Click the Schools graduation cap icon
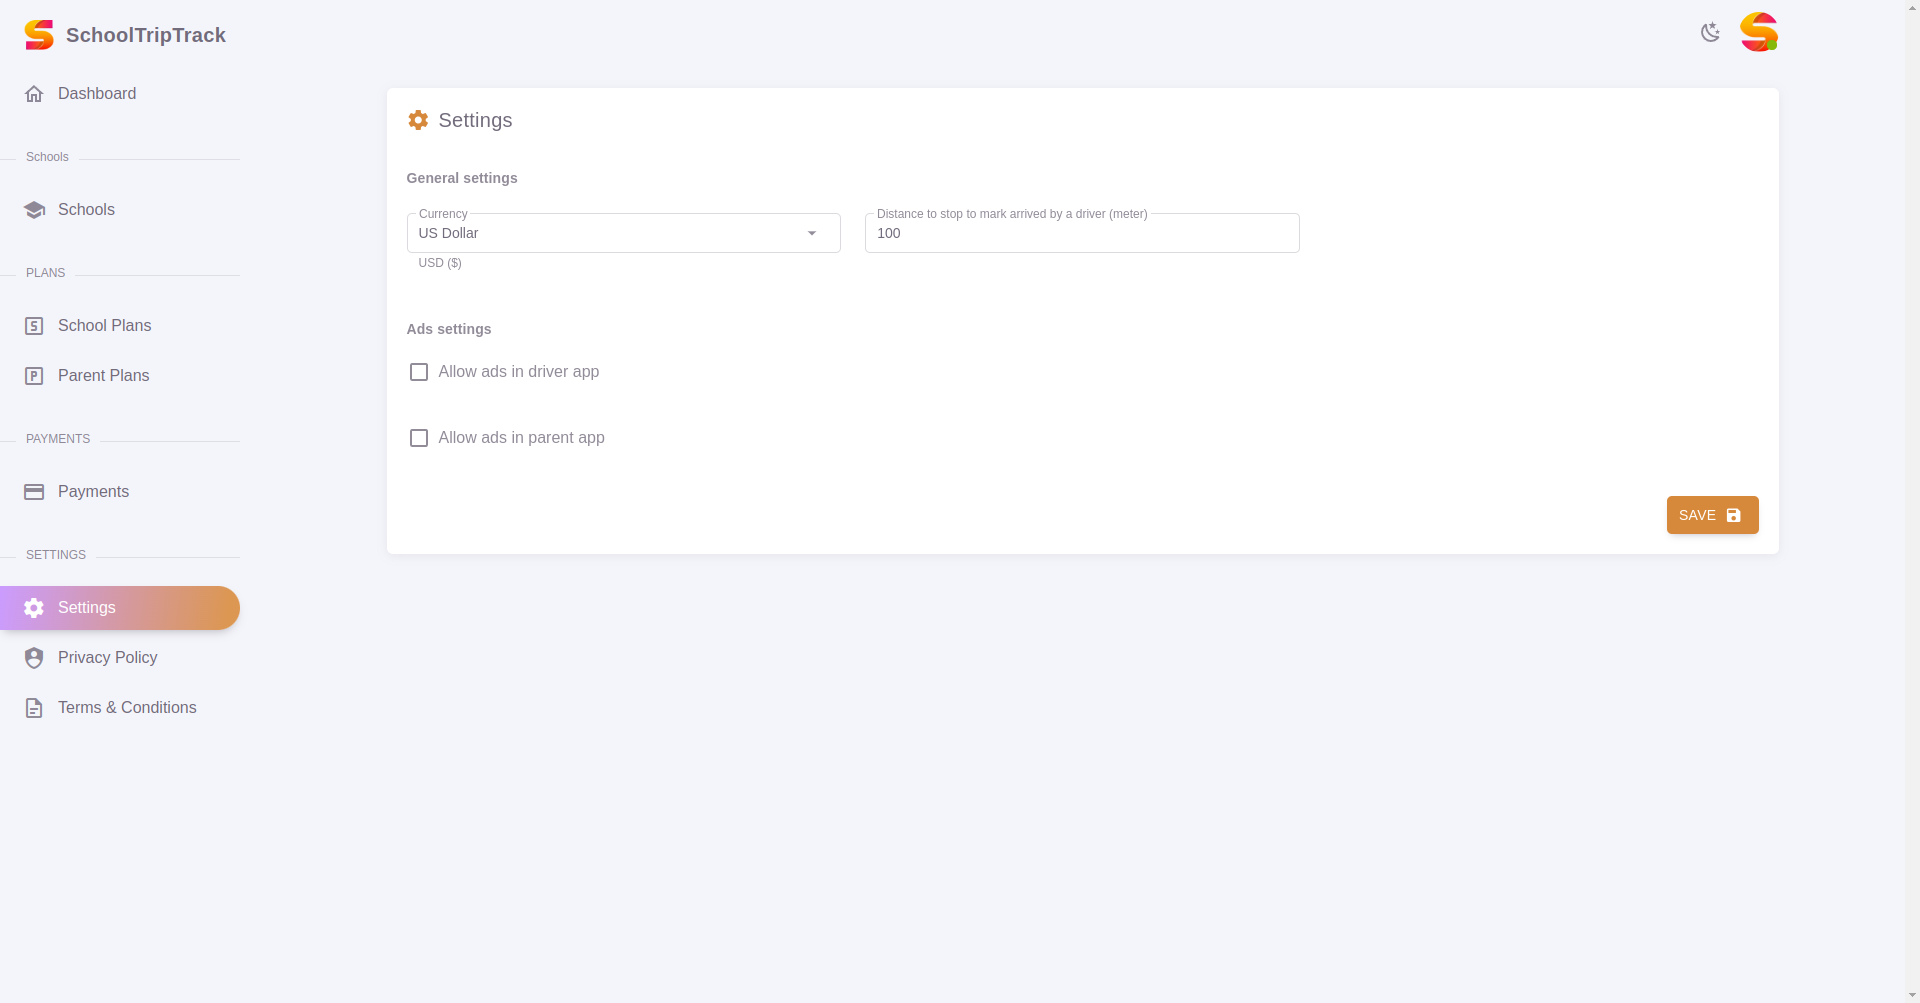 click(34, 210)
